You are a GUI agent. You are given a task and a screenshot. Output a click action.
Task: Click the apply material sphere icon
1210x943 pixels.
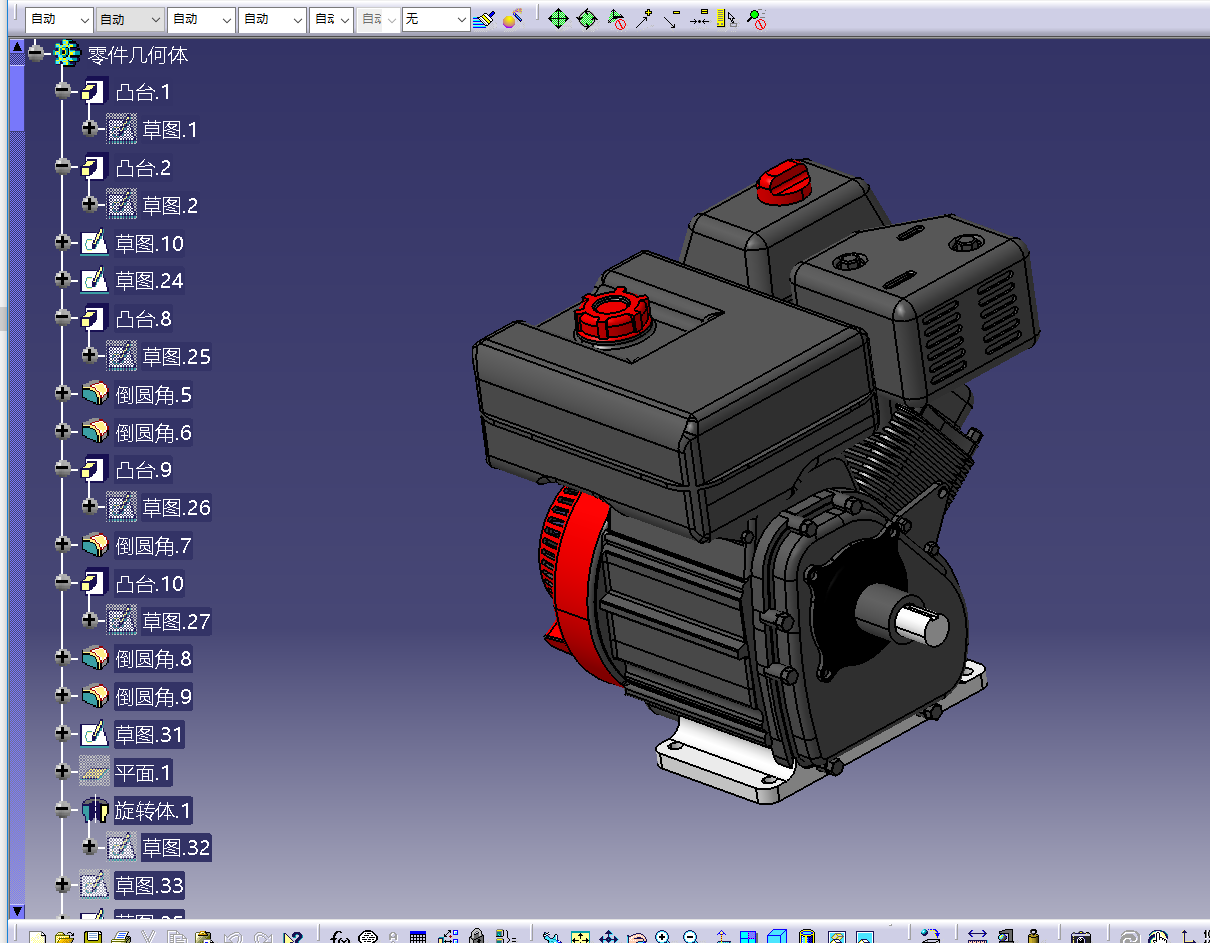click(x=513, y=19)
